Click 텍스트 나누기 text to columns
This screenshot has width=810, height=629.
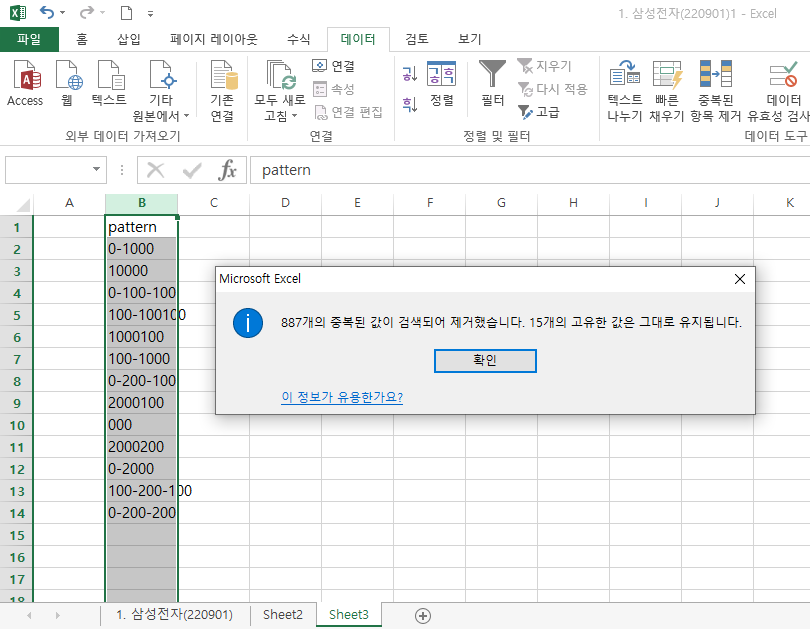(625, 90)
